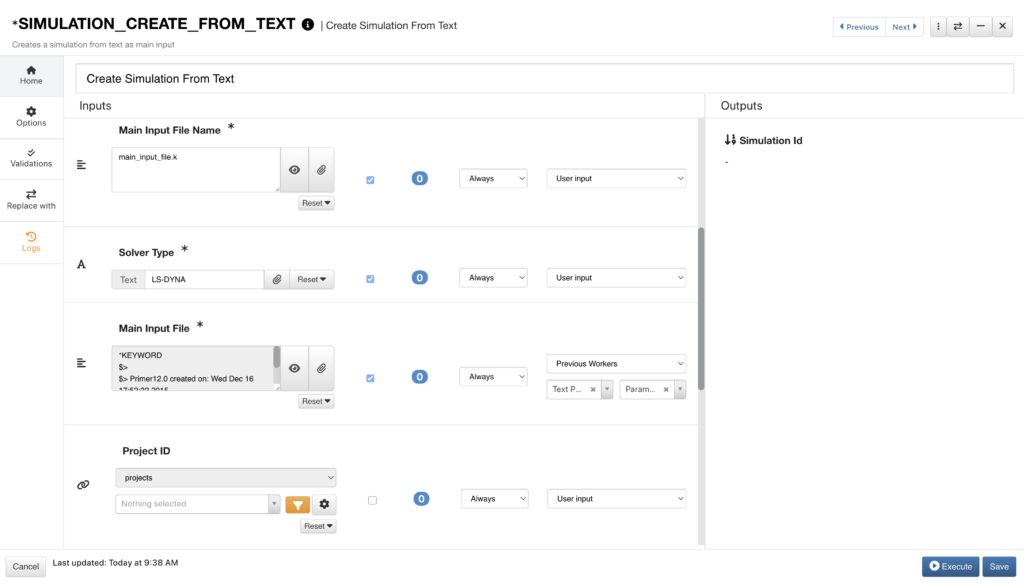Click the link icon beside Project ID
Viewport: 1024px width, 585px height.
[83, 485]
